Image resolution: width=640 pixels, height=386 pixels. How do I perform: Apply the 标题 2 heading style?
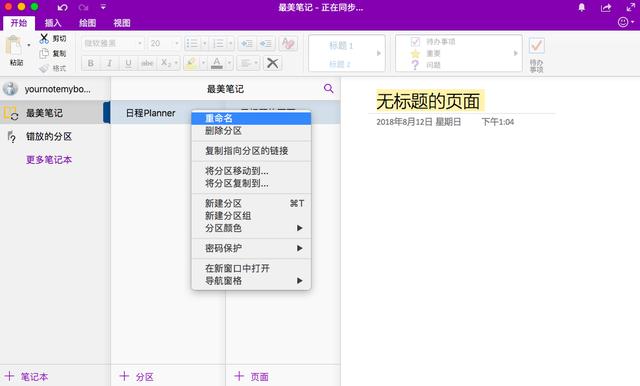(x=340, y=64)
